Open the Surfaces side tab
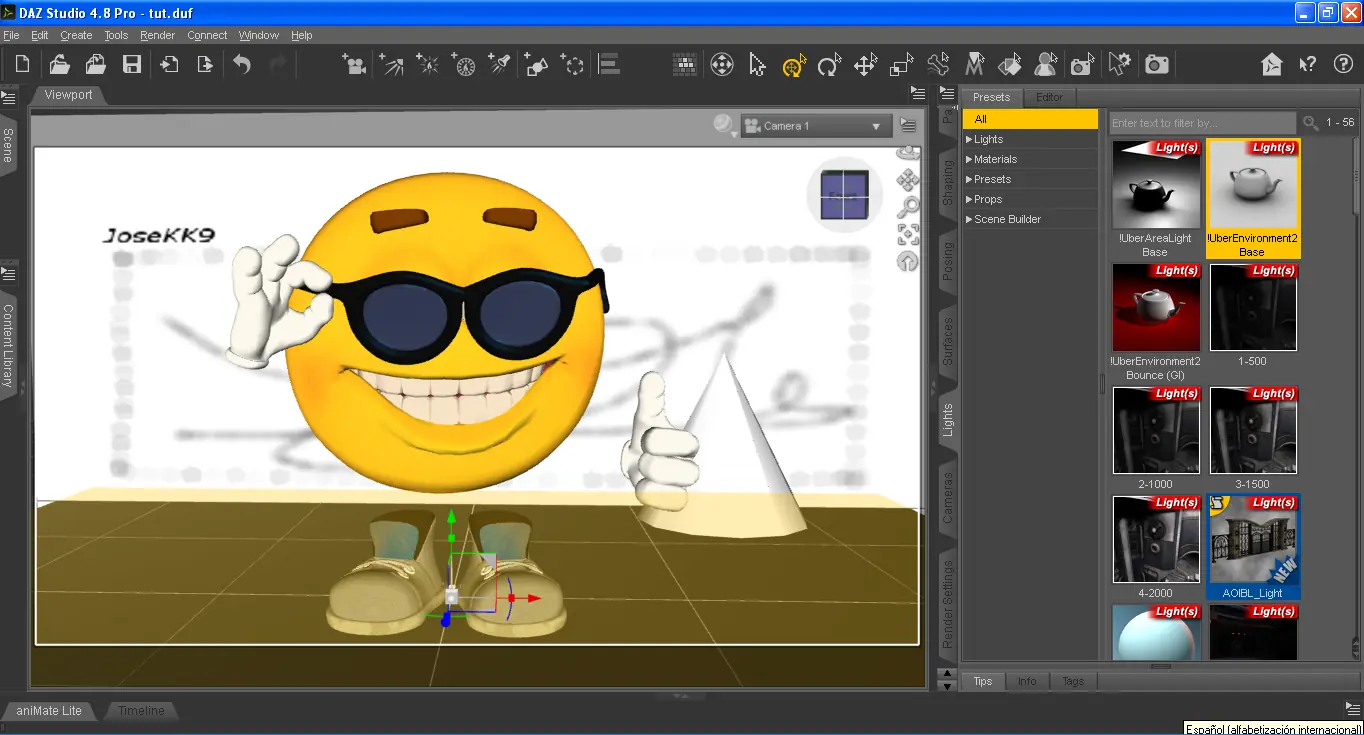The height and width of the screenshot is (735, 1364). (948, 341)
